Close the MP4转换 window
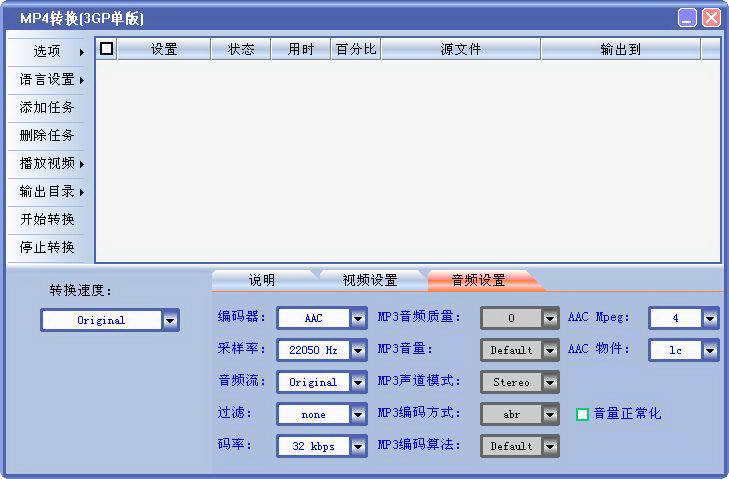Image resolution: width=729 pixels, height=479 pixels. (711, 18)
